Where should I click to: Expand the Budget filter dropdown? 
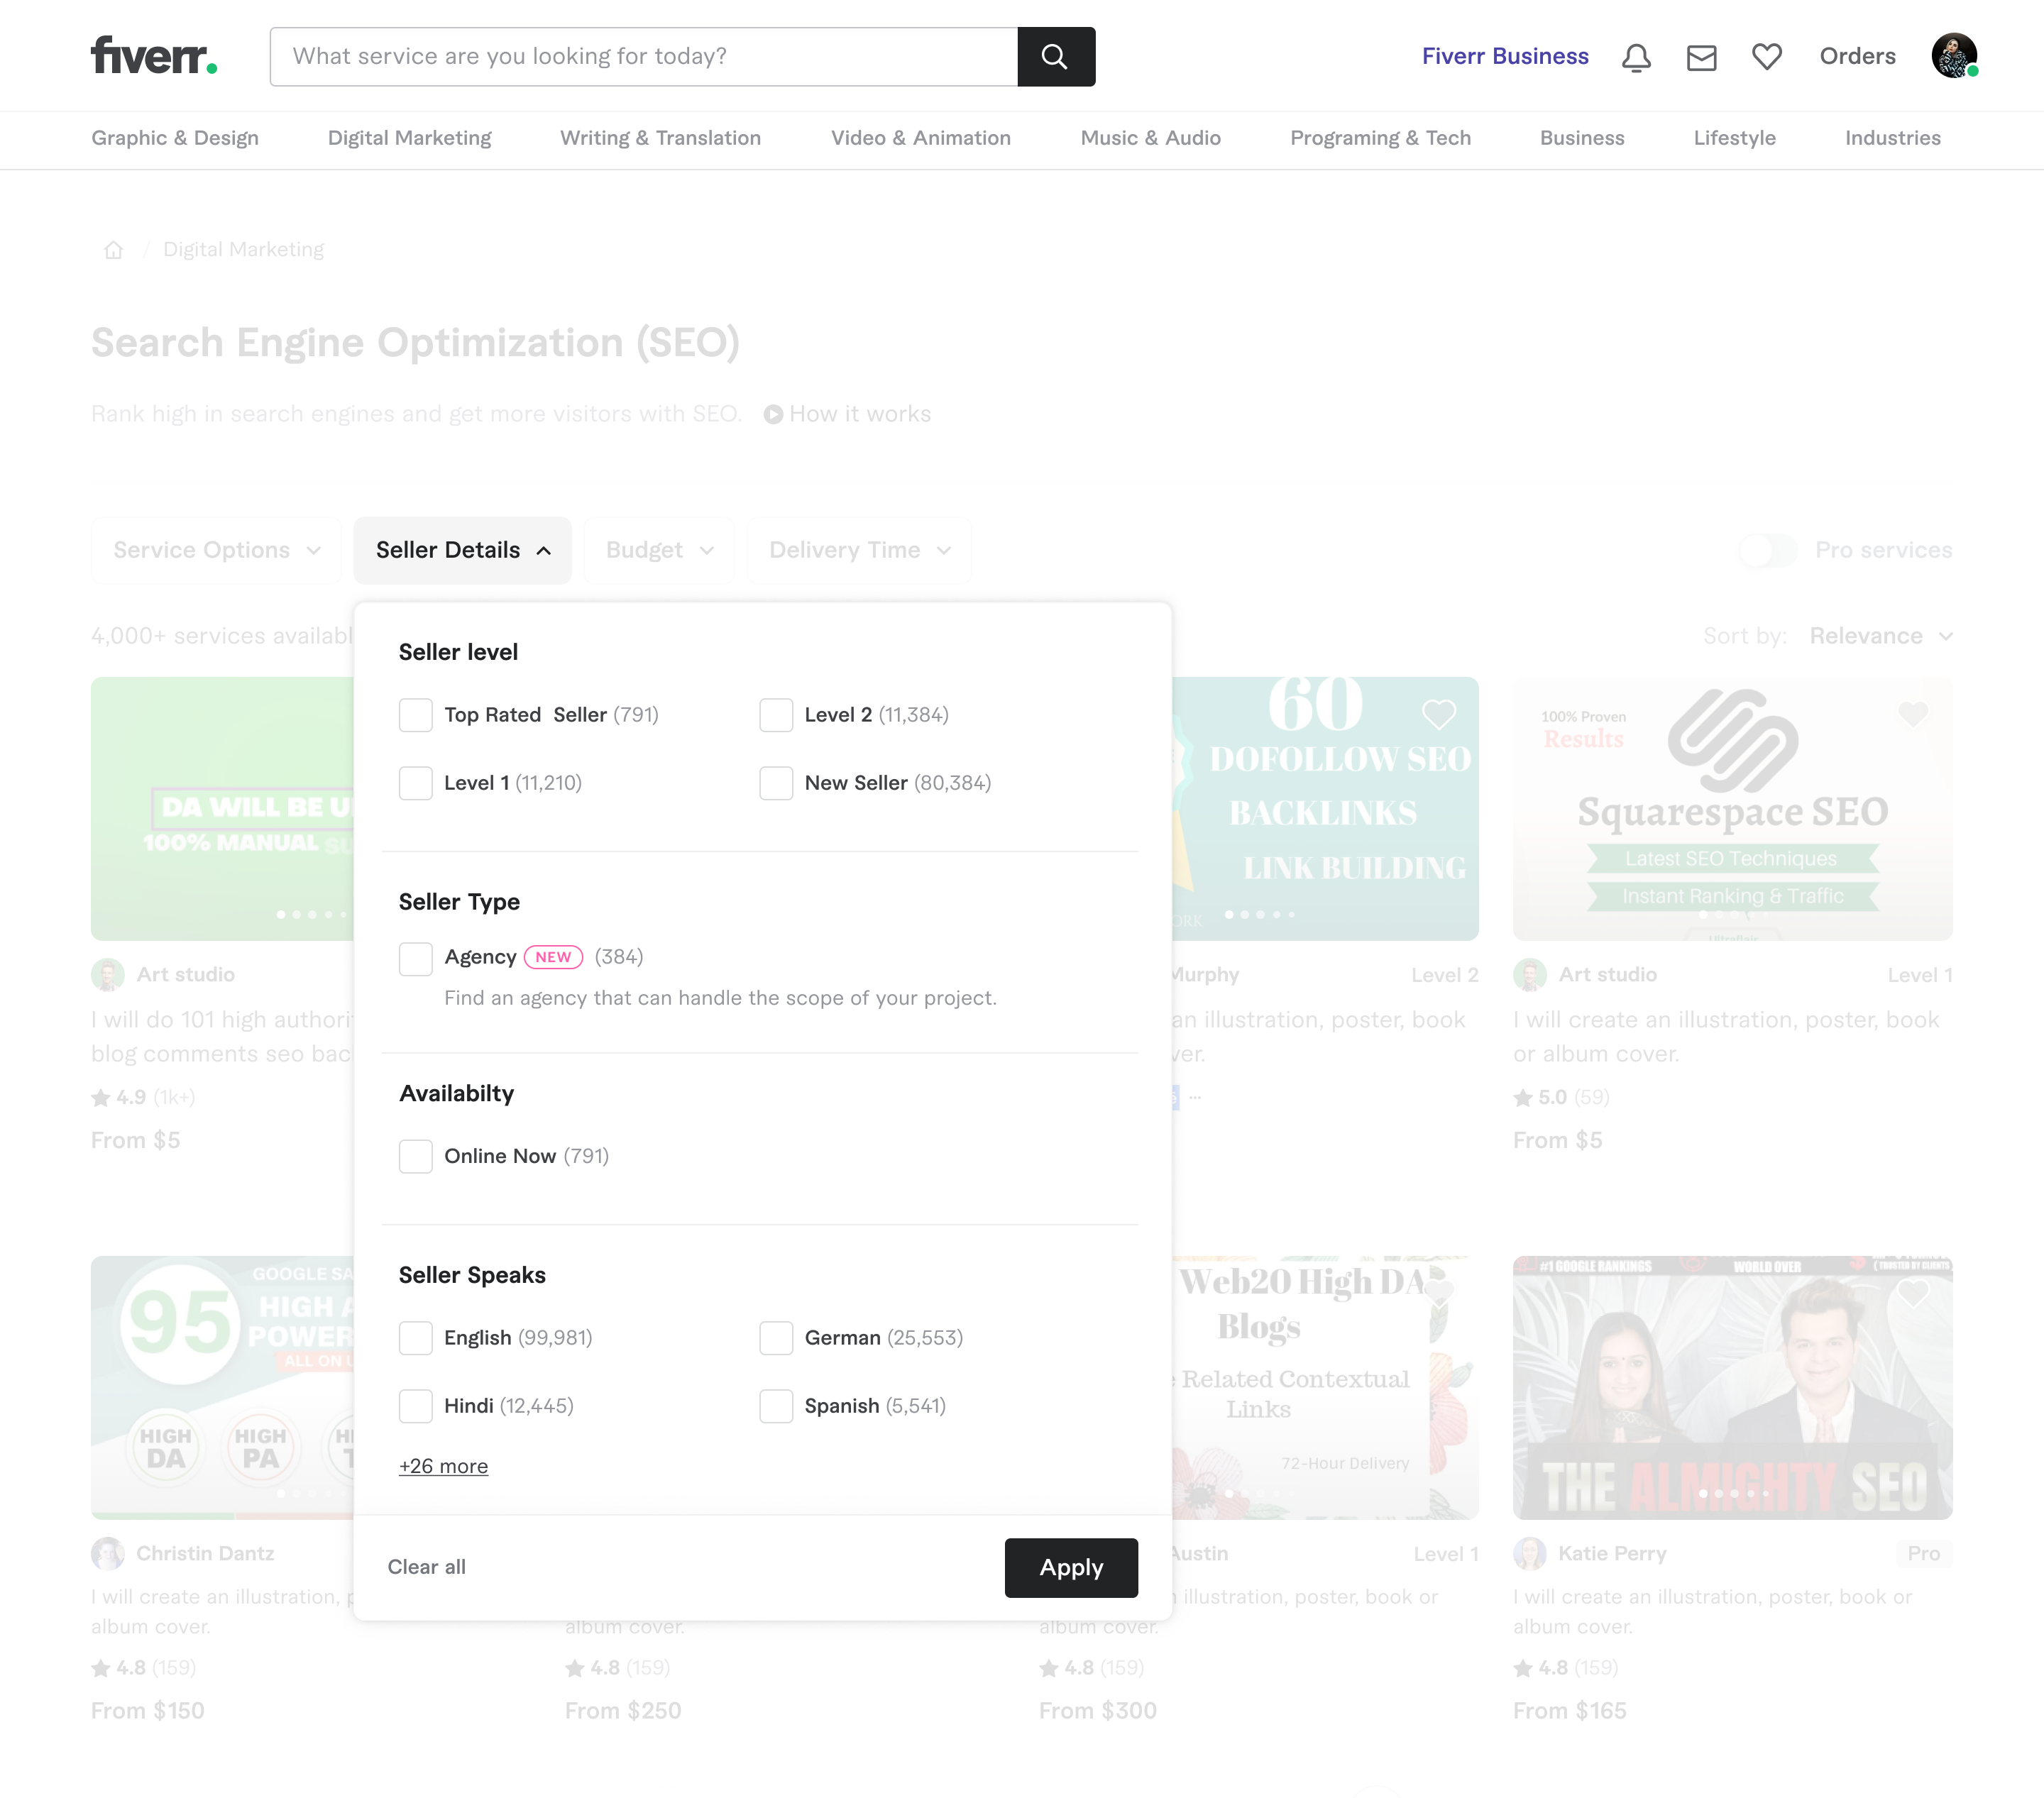click(659, 550)
